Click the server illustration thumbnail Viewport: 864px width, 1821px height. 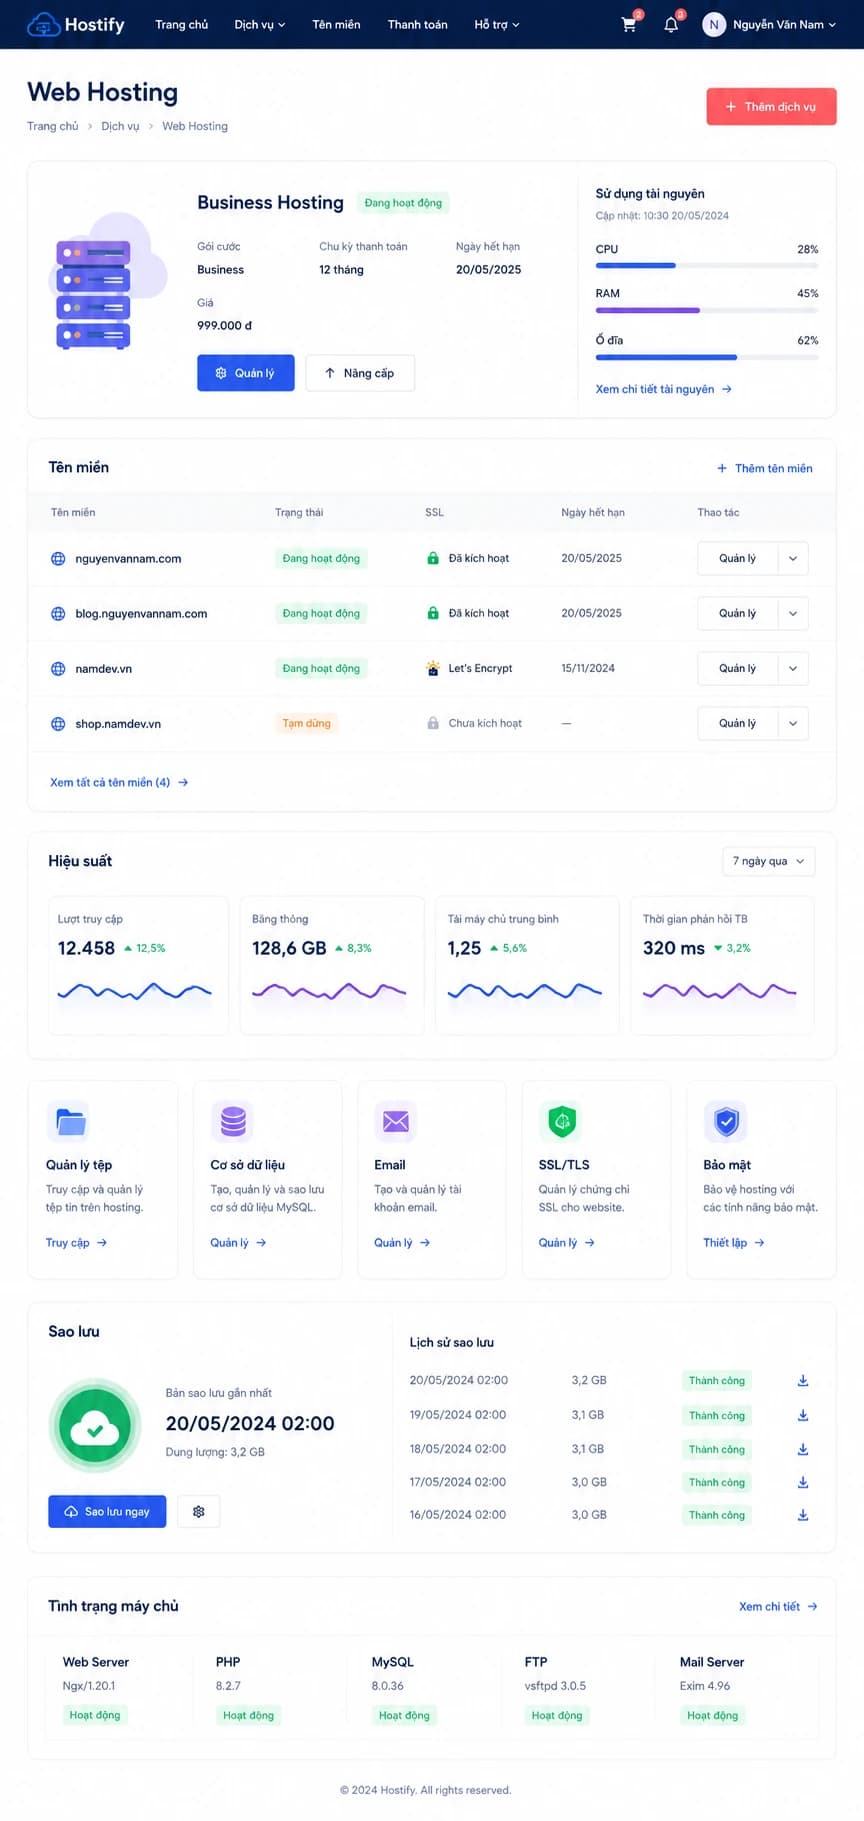point(110,282)
